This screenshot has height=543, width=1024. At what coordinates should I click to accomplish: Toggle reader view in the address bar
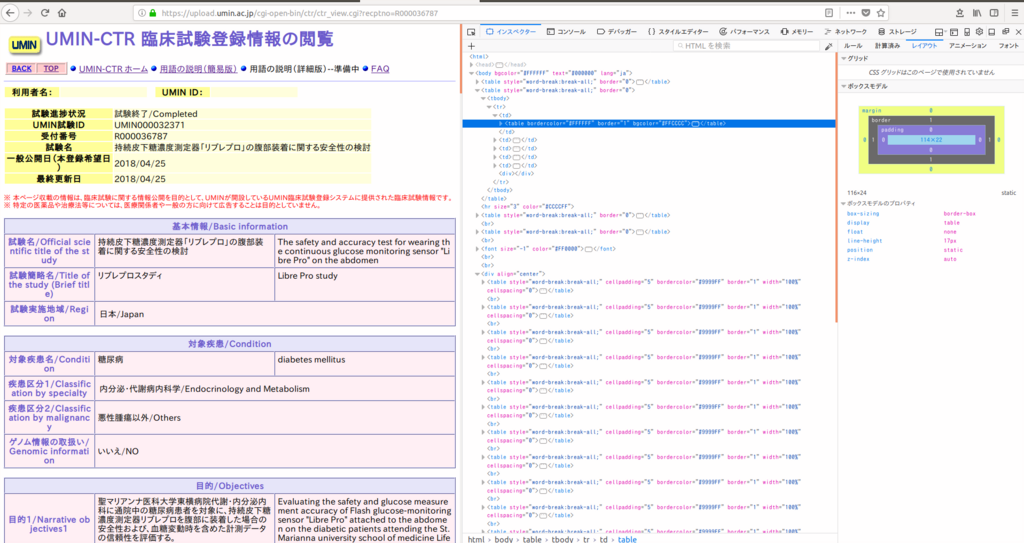tap(829, 13)
